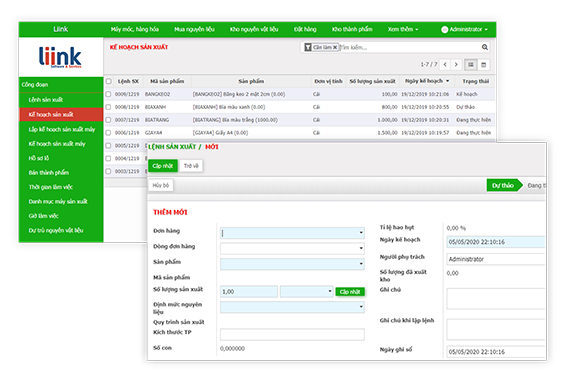Select Kế hoạch sản xuất in sidebar
The height and width of the screenshot is (382, 570).
point(61,114)
